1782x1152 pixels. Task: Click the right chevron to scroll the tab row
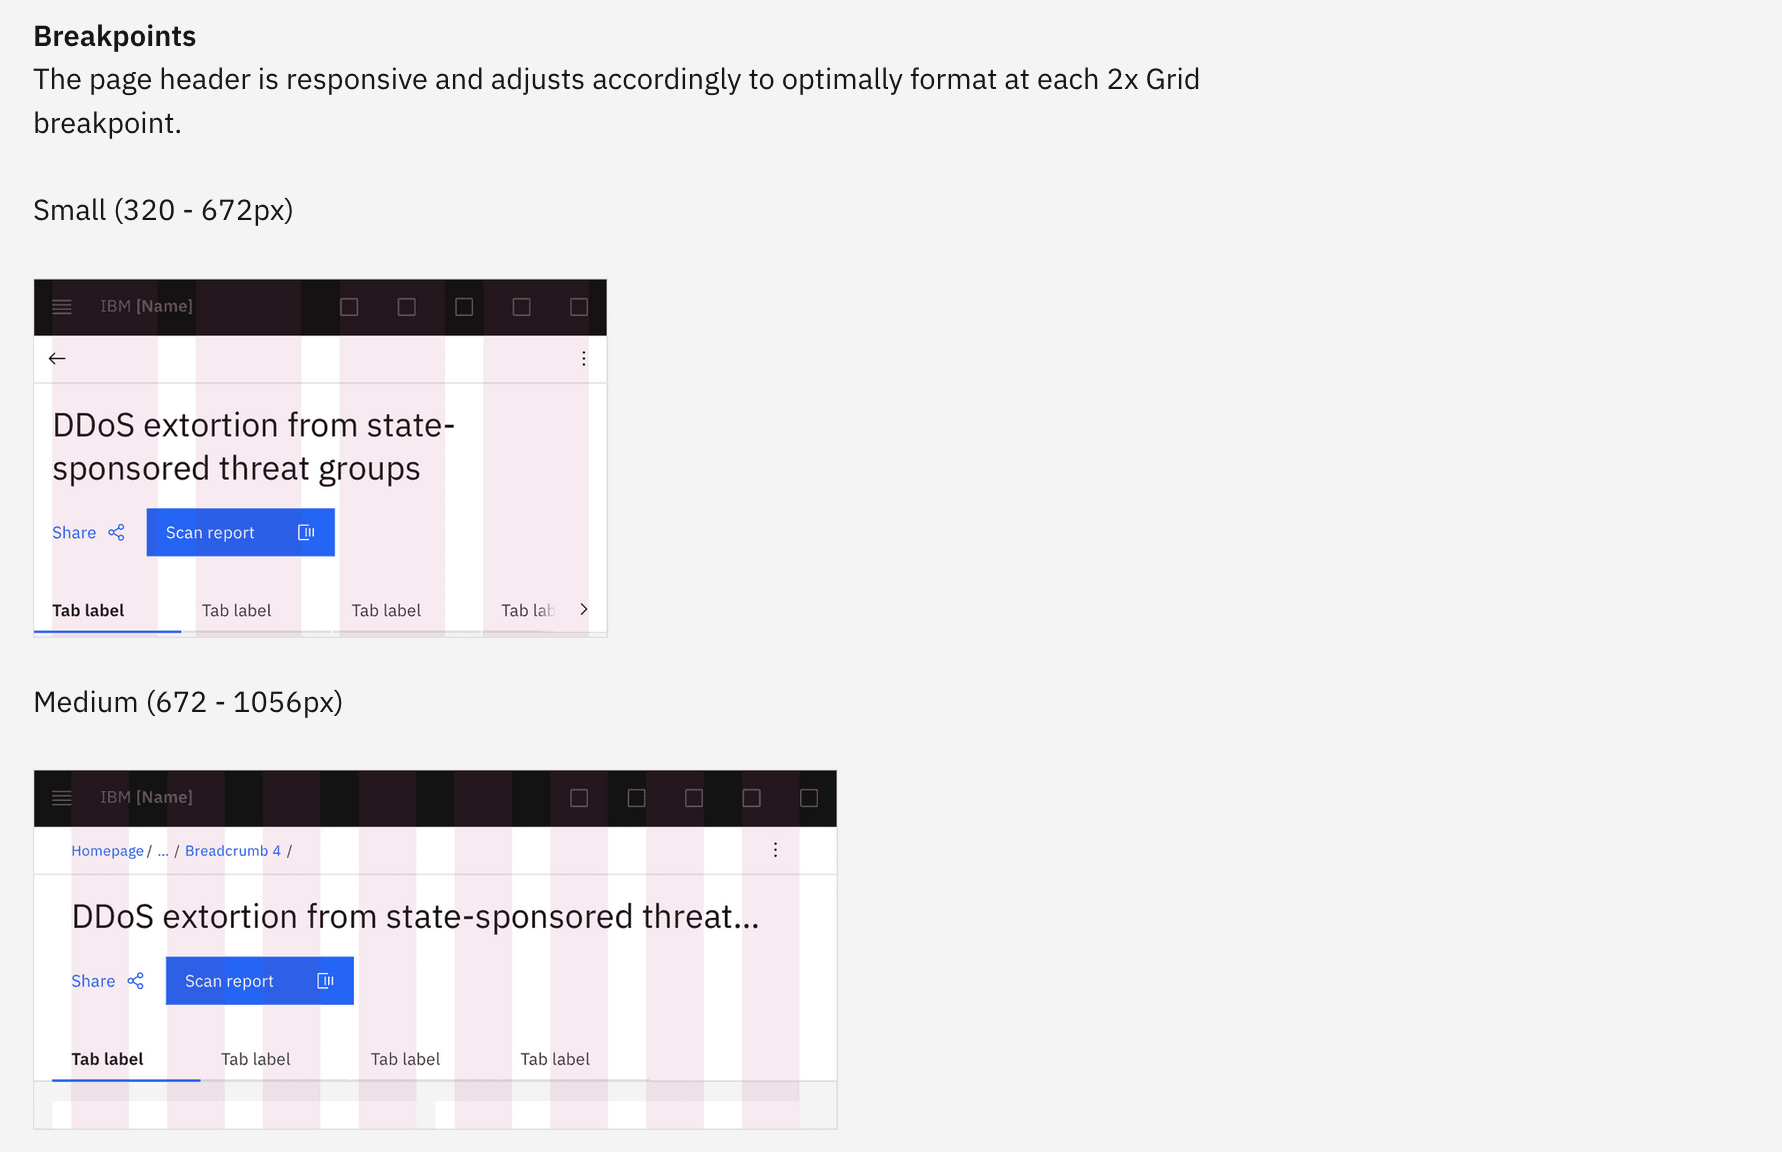click(x=583, y=609)
